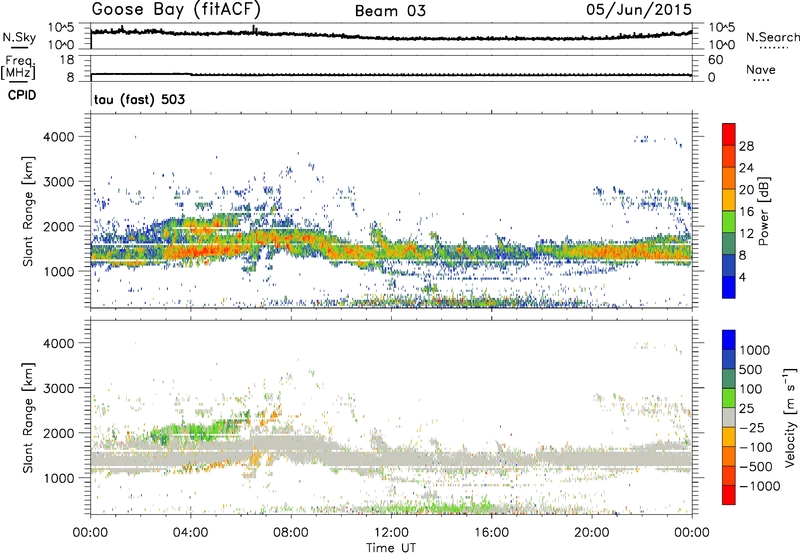The width and height of the screenshot is (800, 554).
Task: Click the 'N.Search' legend label
Action: point(772,37)
